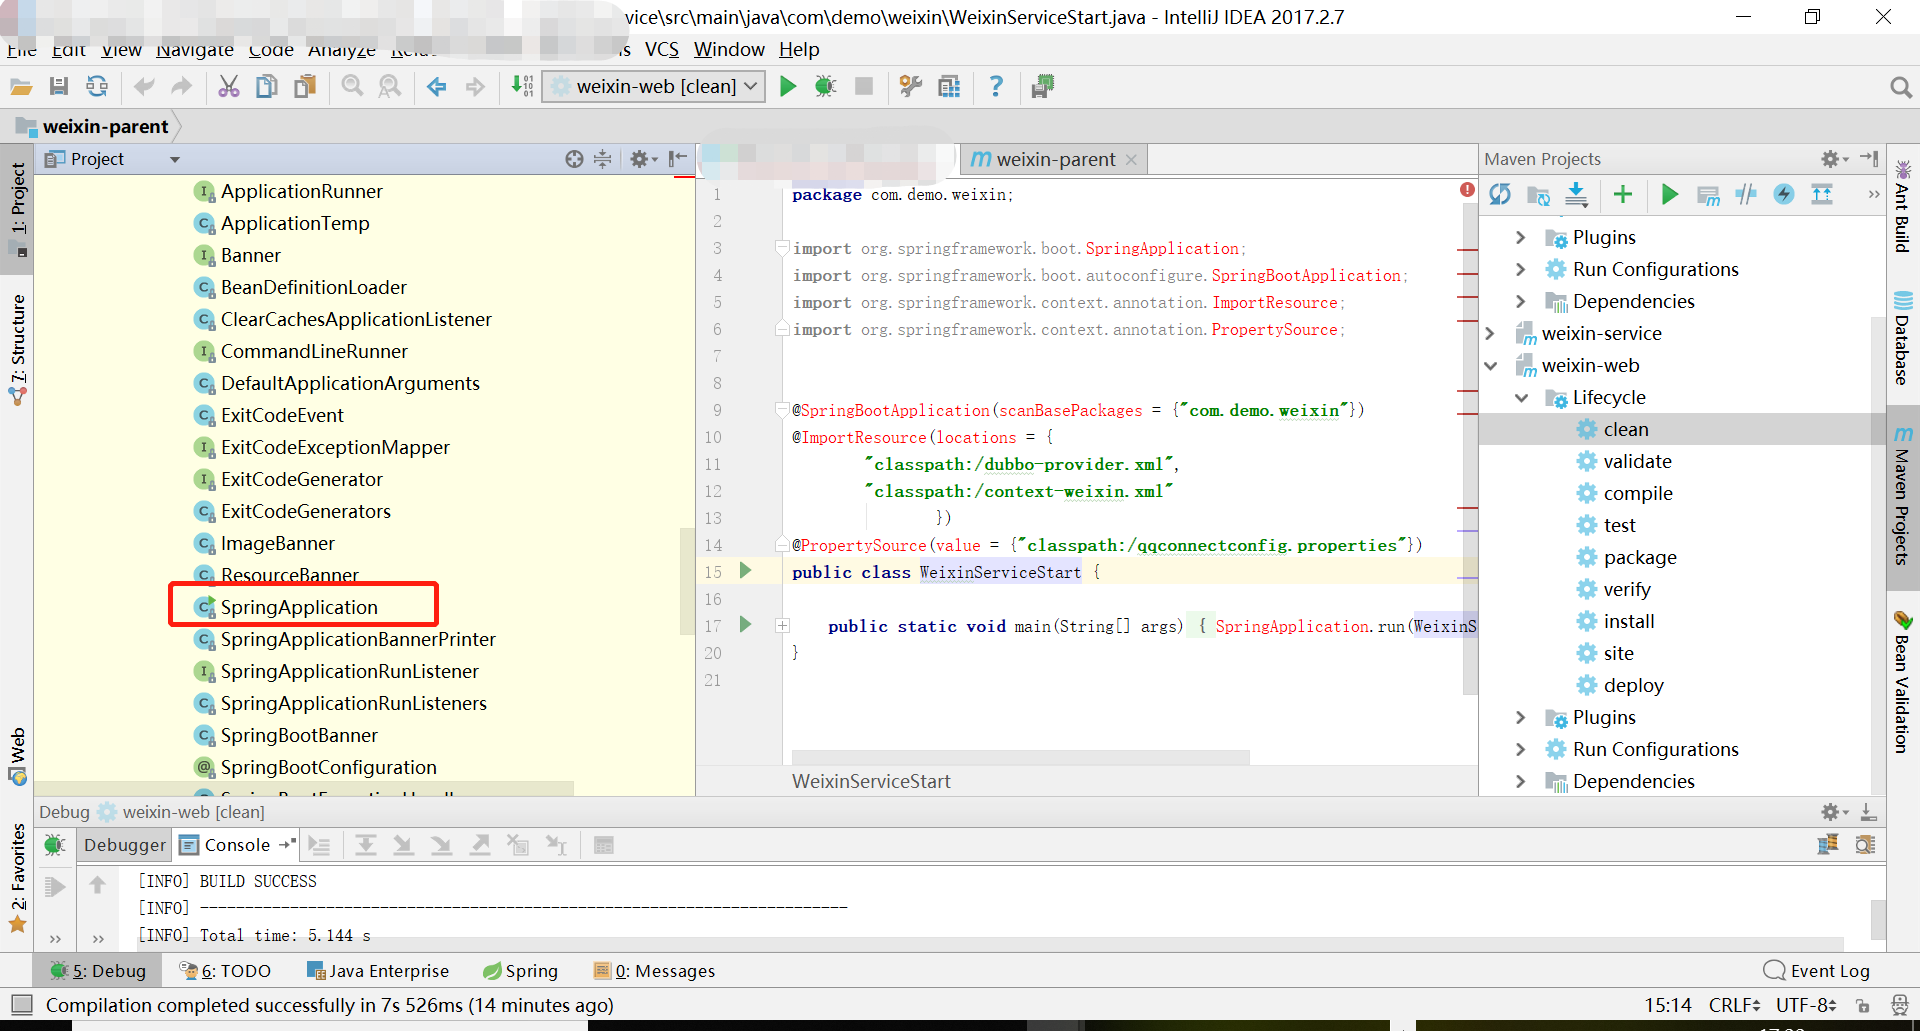Expand the weixin-service Maven module
The height and width of the screenshot is (1031, 1920).
(1490, 333)
